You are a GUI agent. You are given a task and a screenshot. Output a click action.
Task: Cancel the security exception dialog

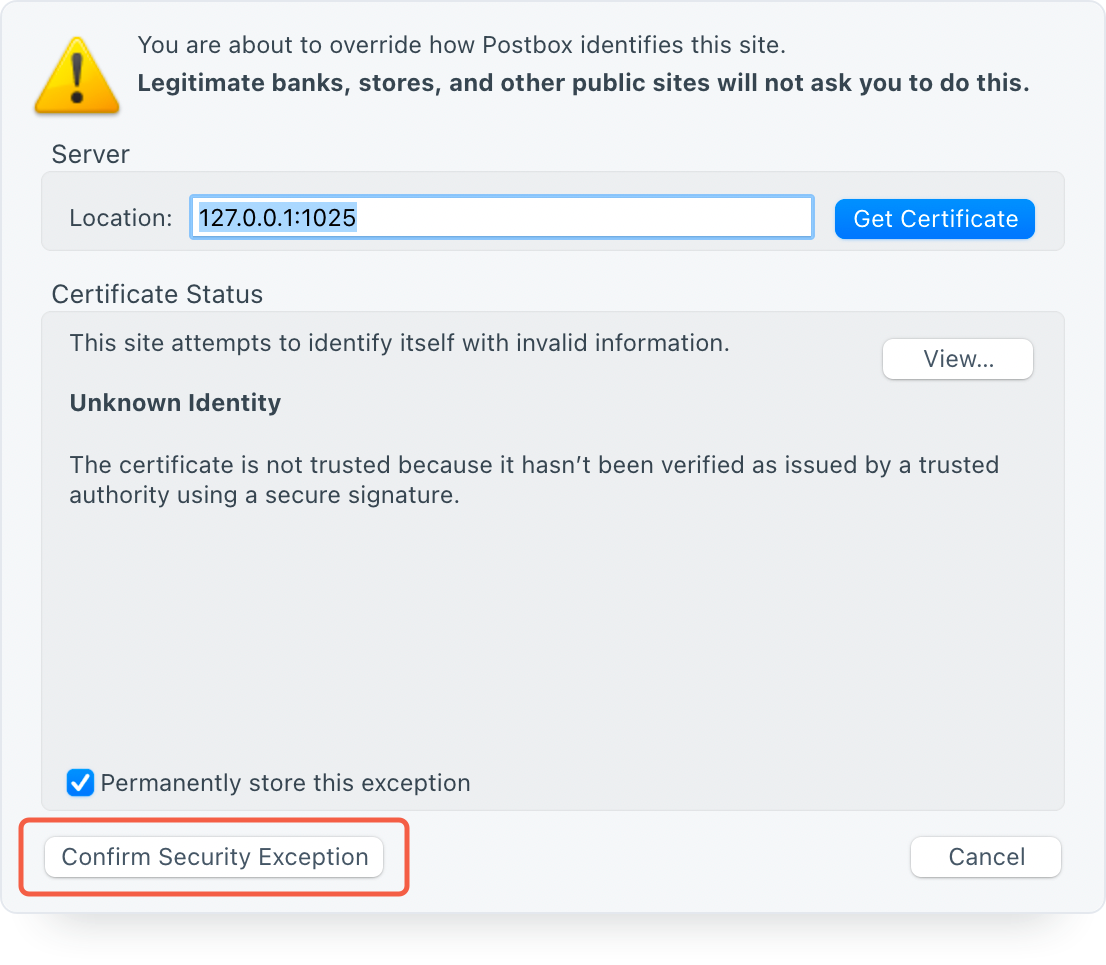pos(985,857)
